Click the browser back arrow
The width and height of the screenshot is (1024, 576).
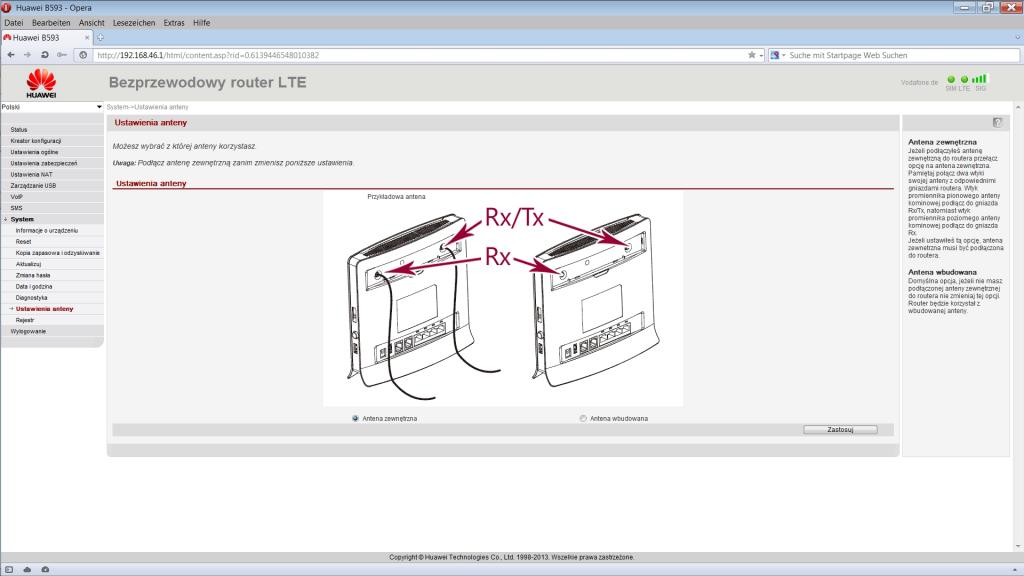[x=11, y=55]
